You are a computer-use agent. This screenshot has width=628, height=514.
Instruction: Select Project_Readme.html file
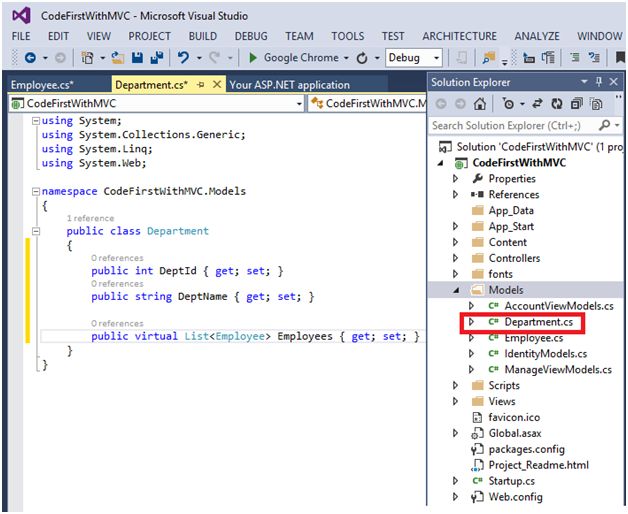[x=539, y=465]
